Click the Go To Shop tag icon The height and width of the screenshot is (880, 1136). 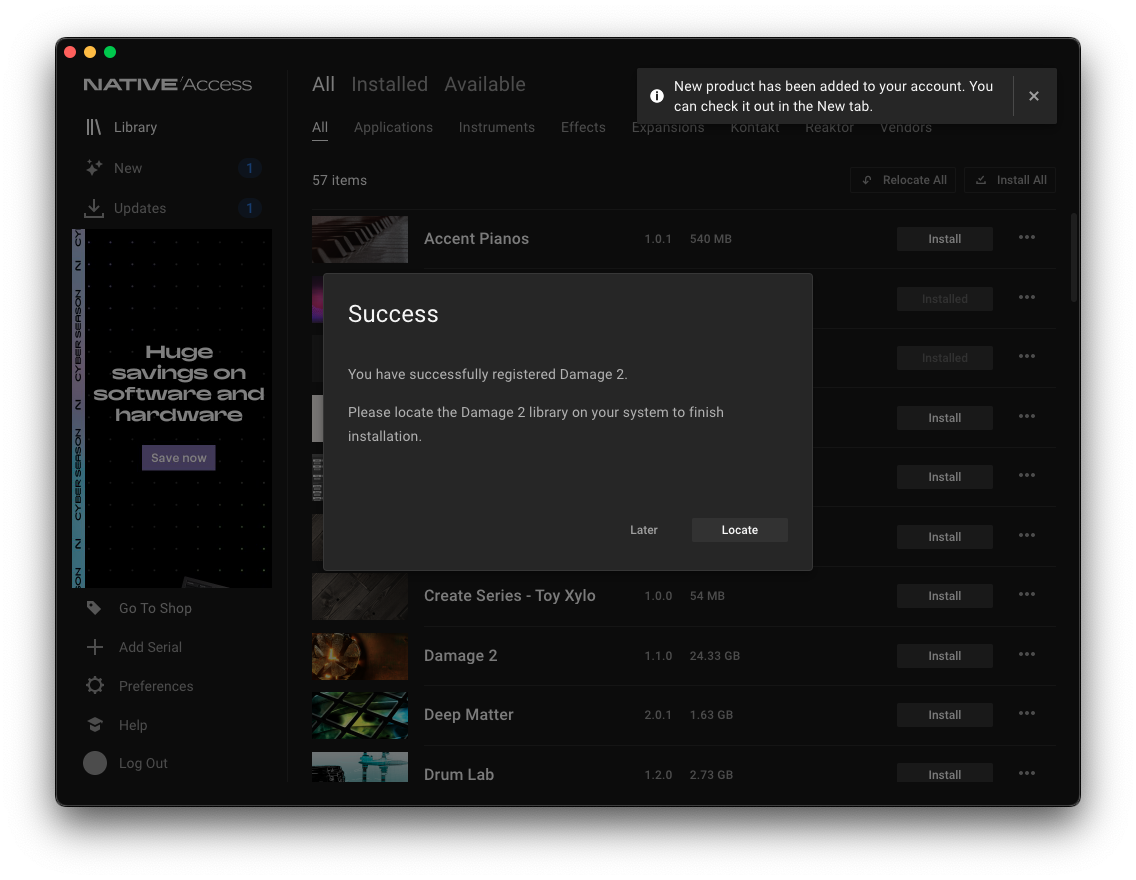[94, 608]
